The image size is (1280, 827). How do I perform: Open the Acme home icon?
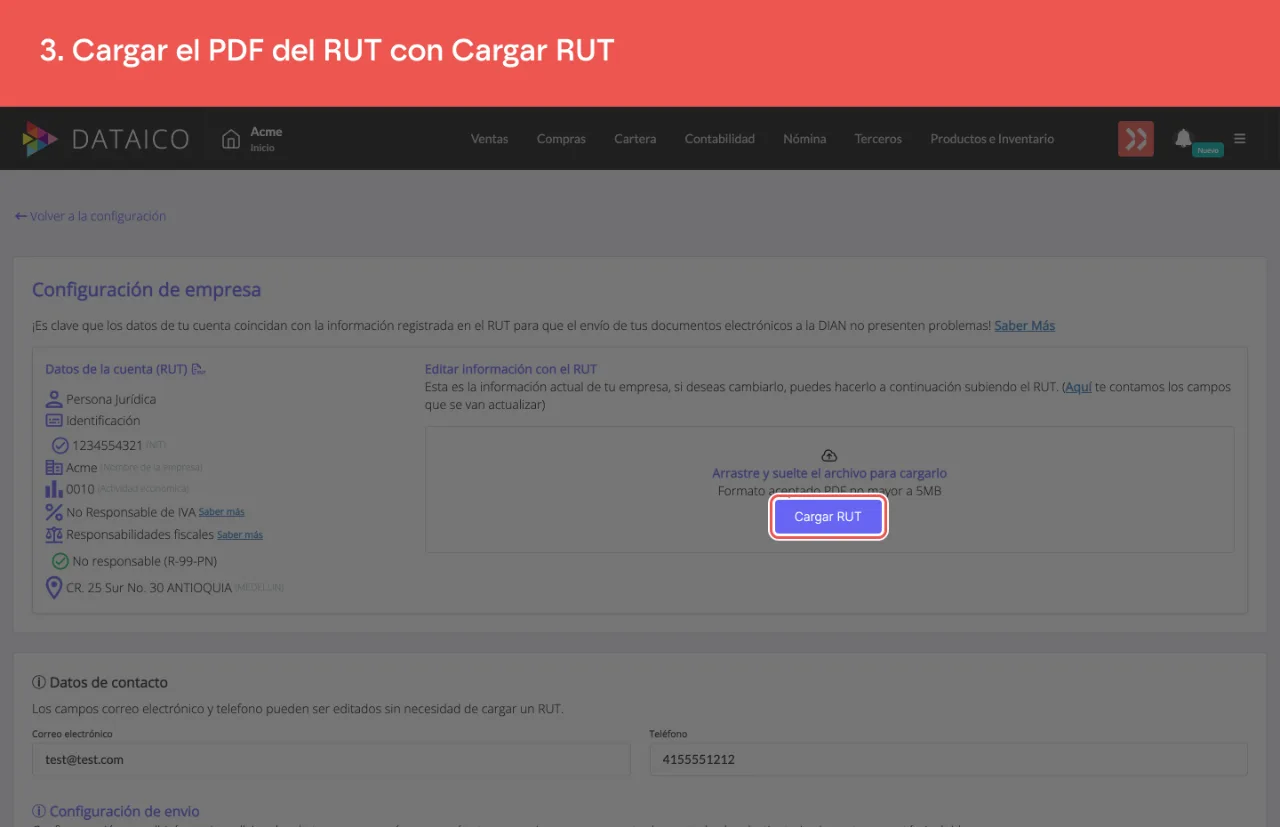coord(231,139)
